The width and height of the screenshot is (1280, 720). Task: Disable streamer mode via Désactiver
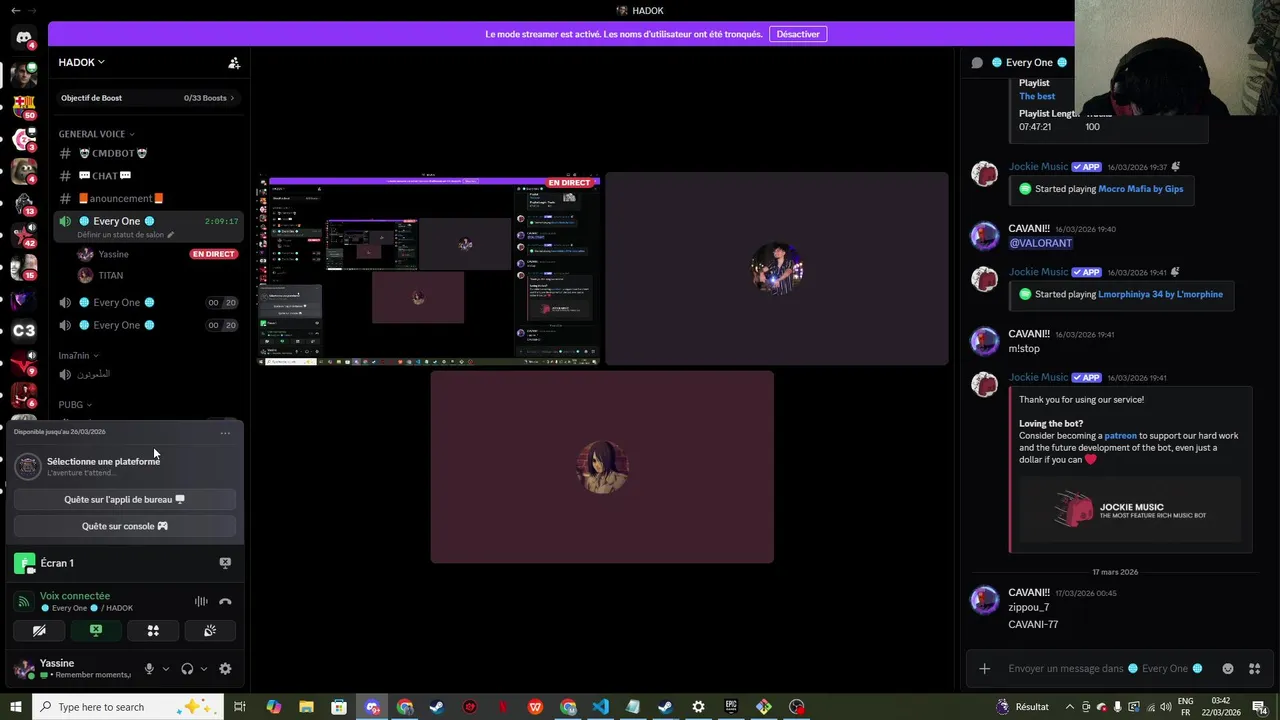point(798,34)
